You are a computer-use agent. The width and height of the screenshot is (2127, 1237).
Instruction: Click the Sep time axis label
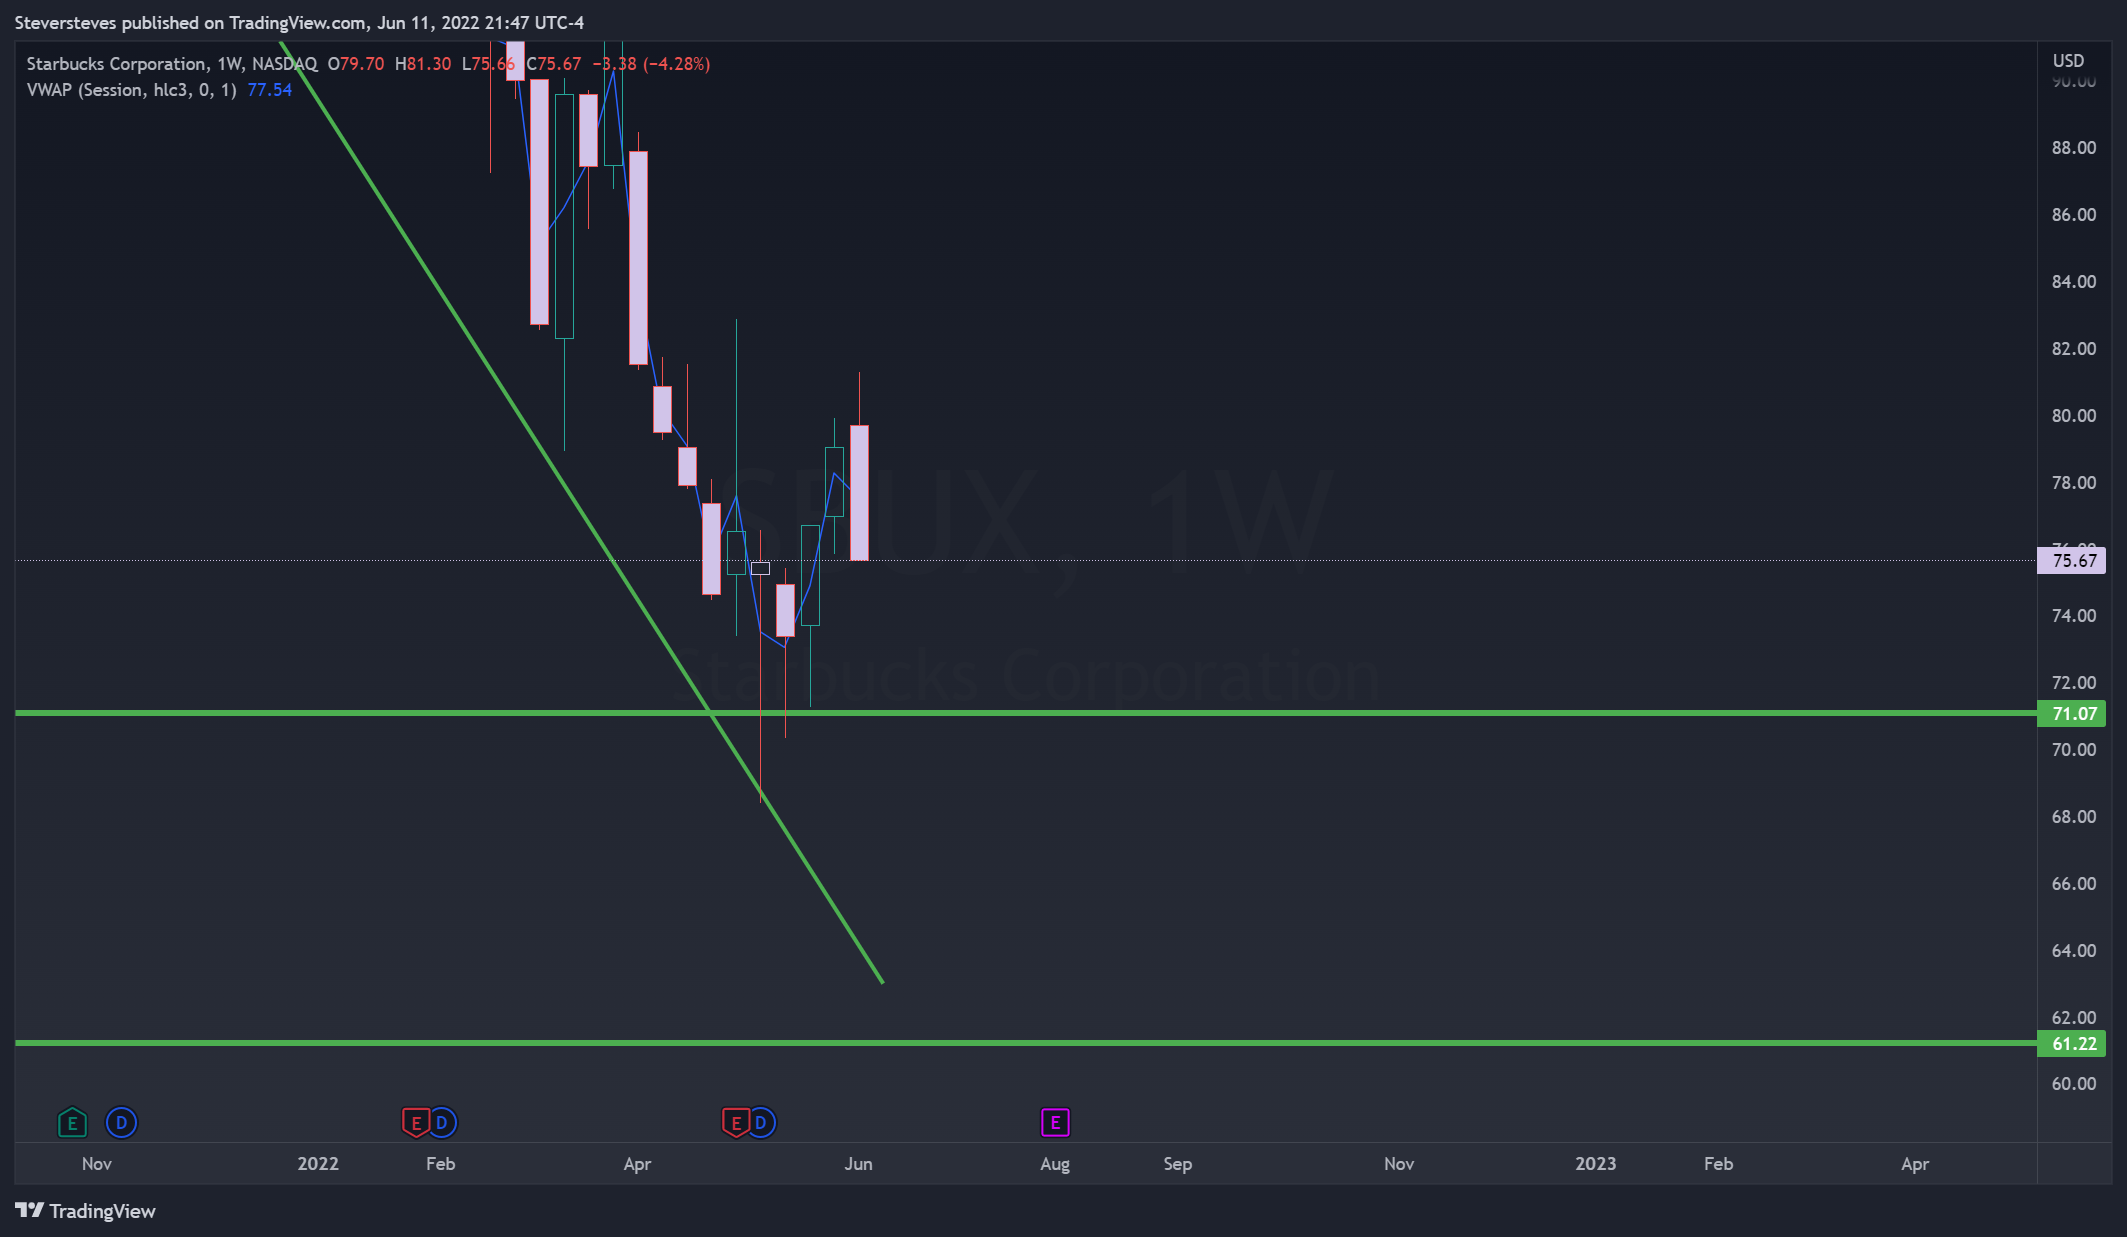[1178, 1164]
